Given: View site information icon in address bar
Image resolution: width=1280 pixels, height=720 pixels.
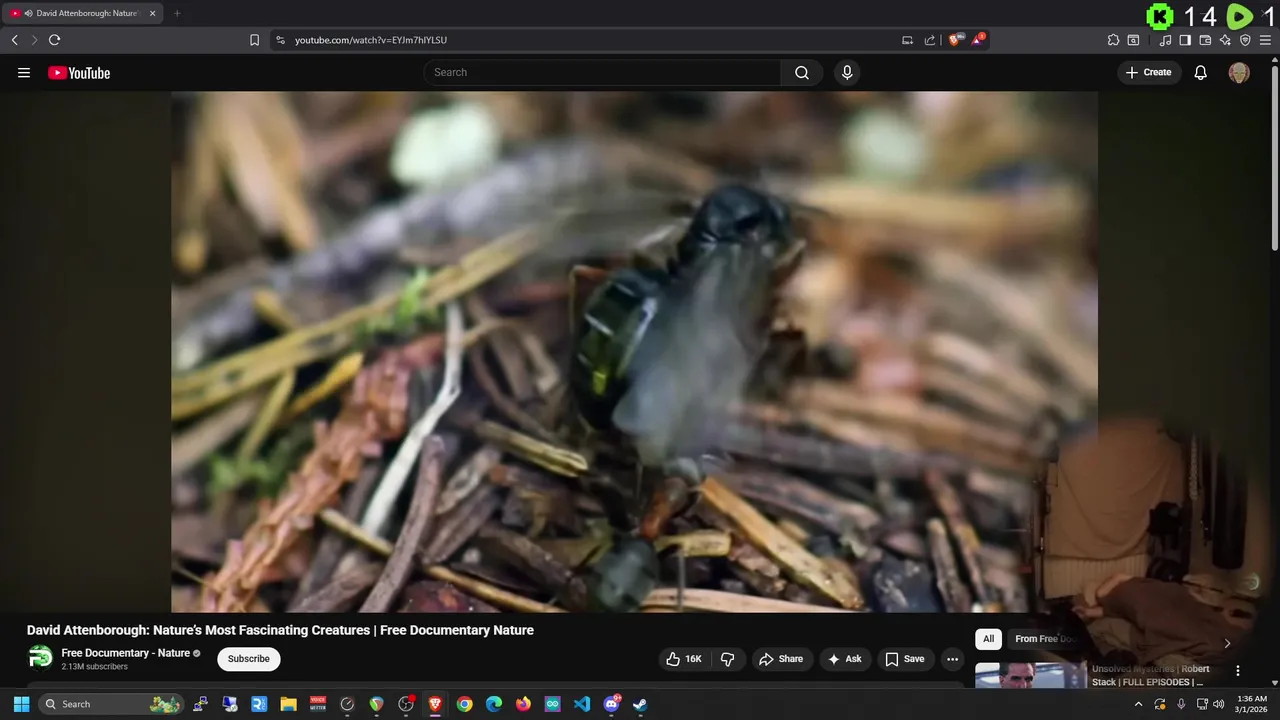Looking at the screenshot, I should pos(280,40).
